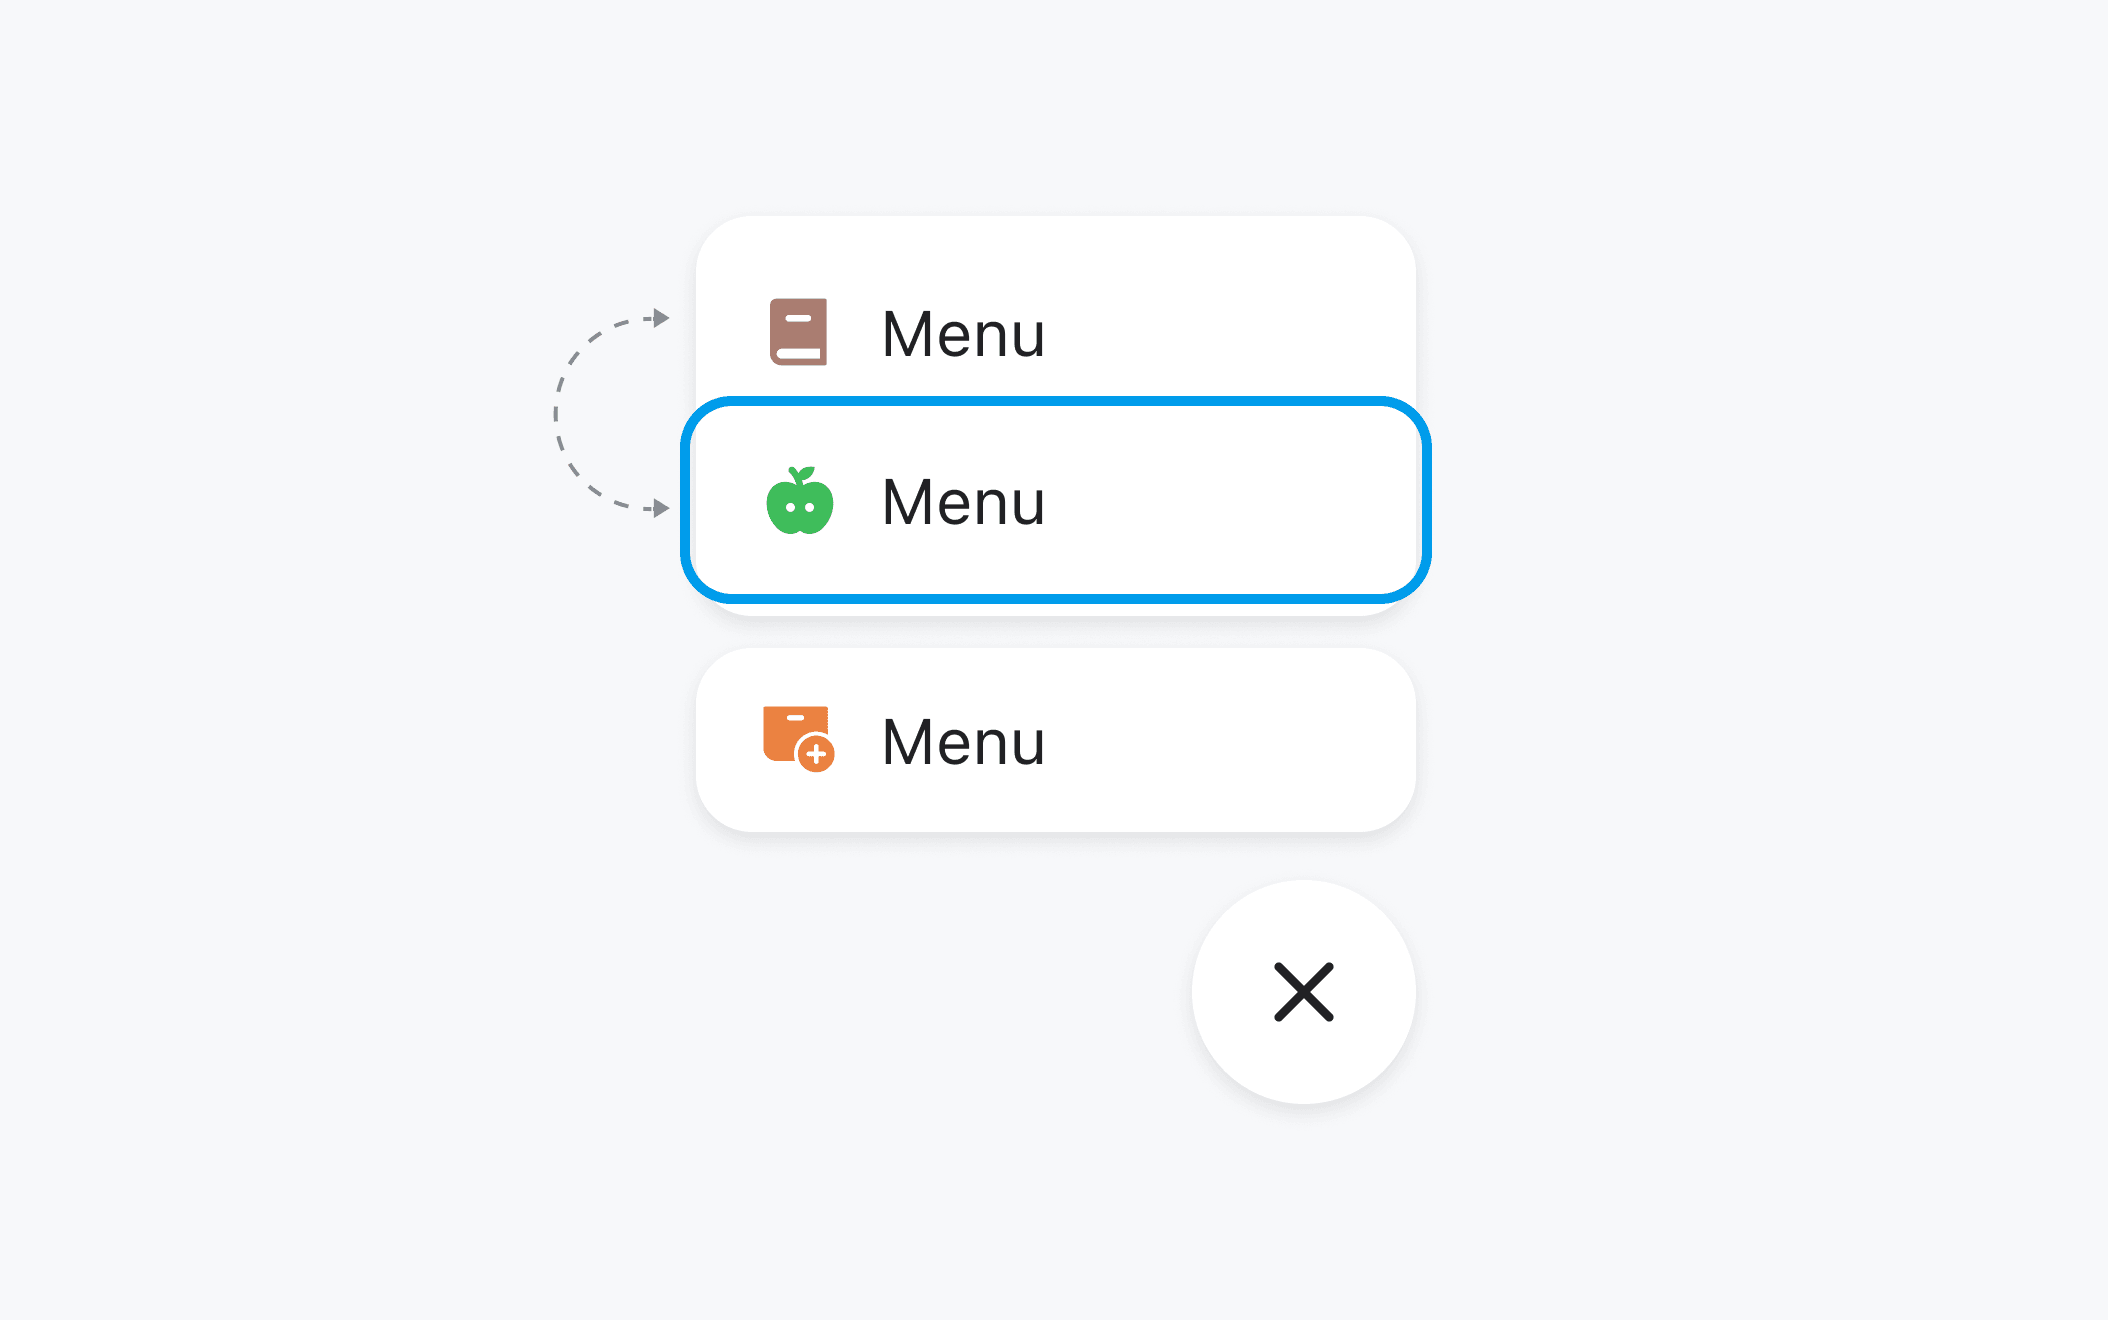The width and height of the screenshot is (2108, 1320).
Task: Click the orange package-plus icon
Action: click(x=798, y=739)
